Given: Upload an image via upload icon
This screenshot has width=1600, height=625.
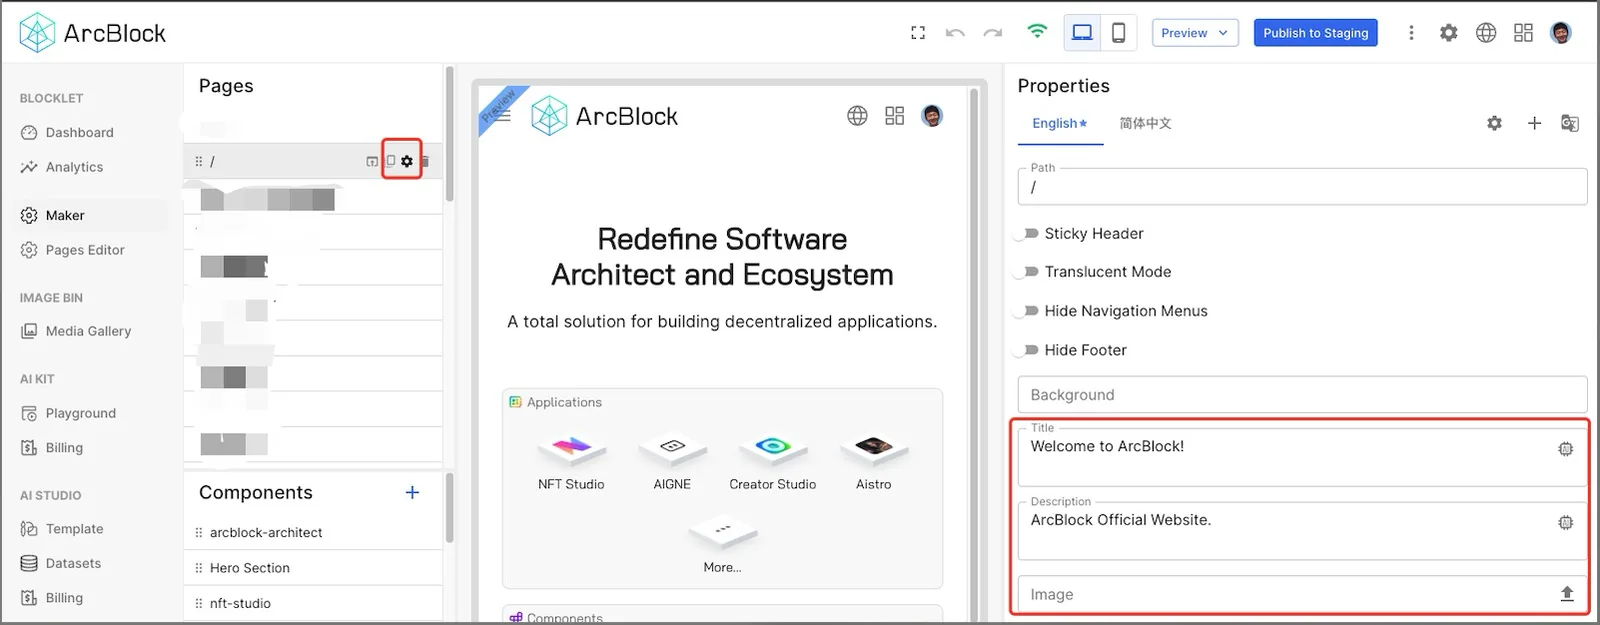Looking at the screenshot, I should [1567, 594].
